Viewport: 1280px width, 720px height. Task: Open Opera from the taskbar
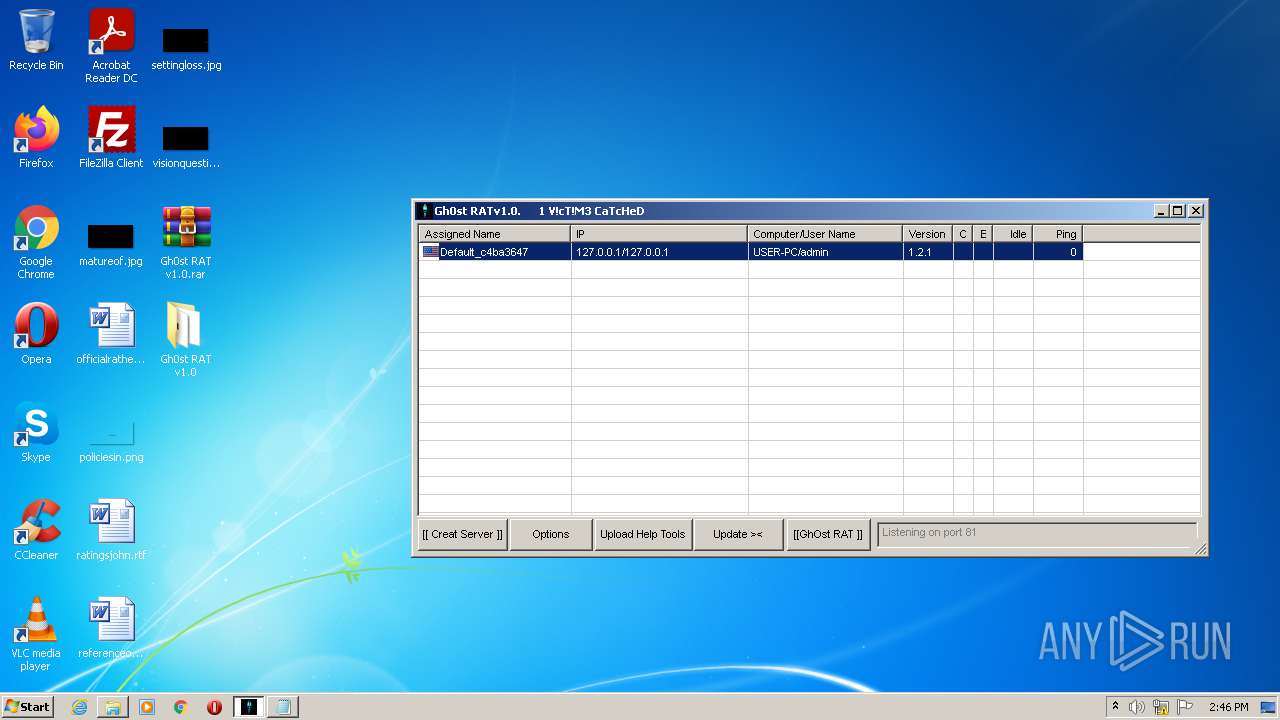215,707
